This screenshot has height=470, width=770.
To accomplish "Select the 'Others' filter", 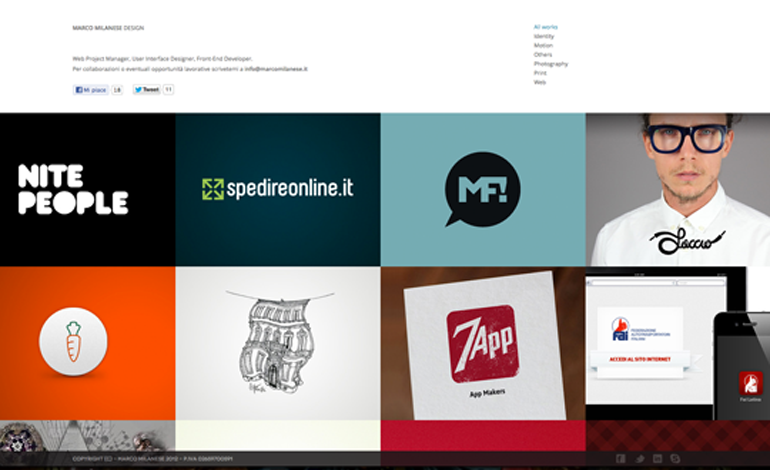I will point(543,55).
